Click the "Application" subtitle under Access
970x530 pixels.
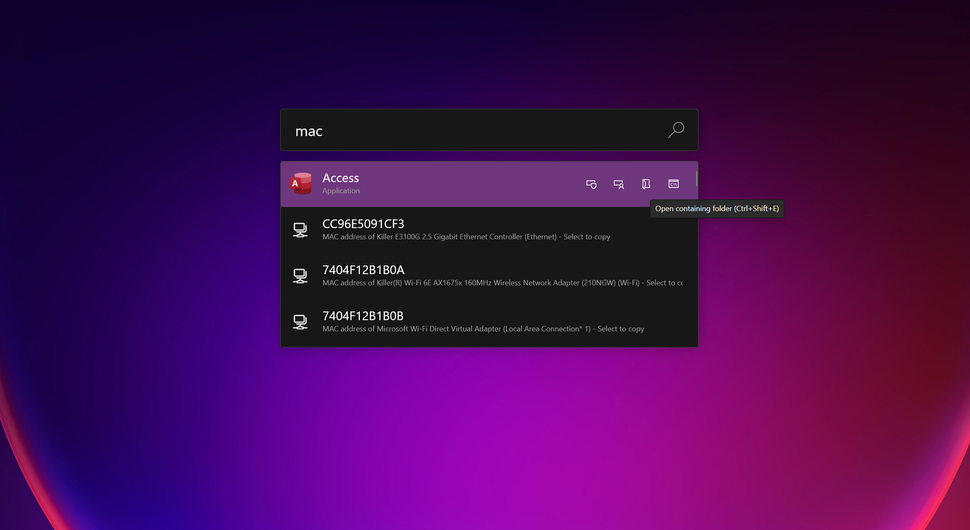pyautogui.click(x=341, y=190)
